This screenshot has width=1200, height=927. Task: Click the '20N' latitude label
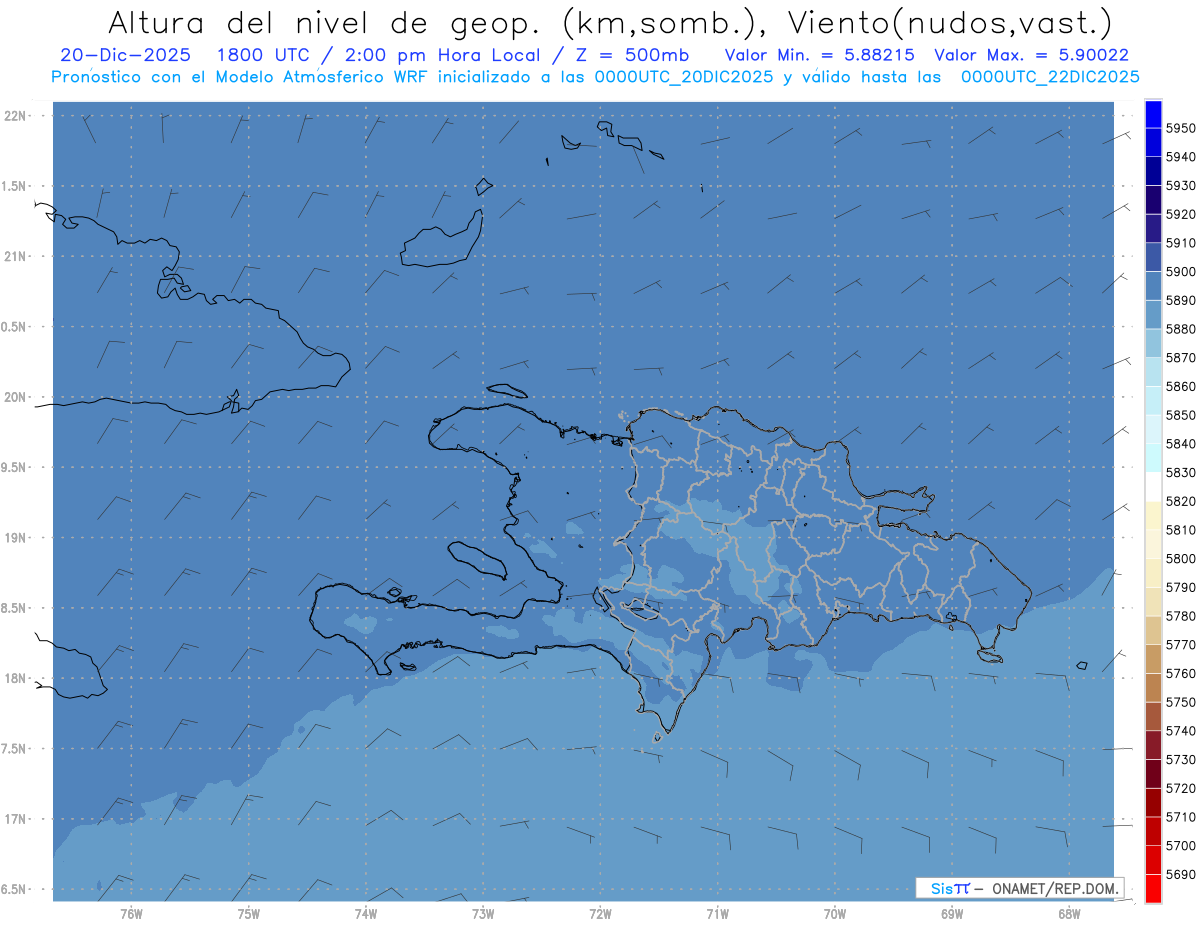[x=16, y=397]
